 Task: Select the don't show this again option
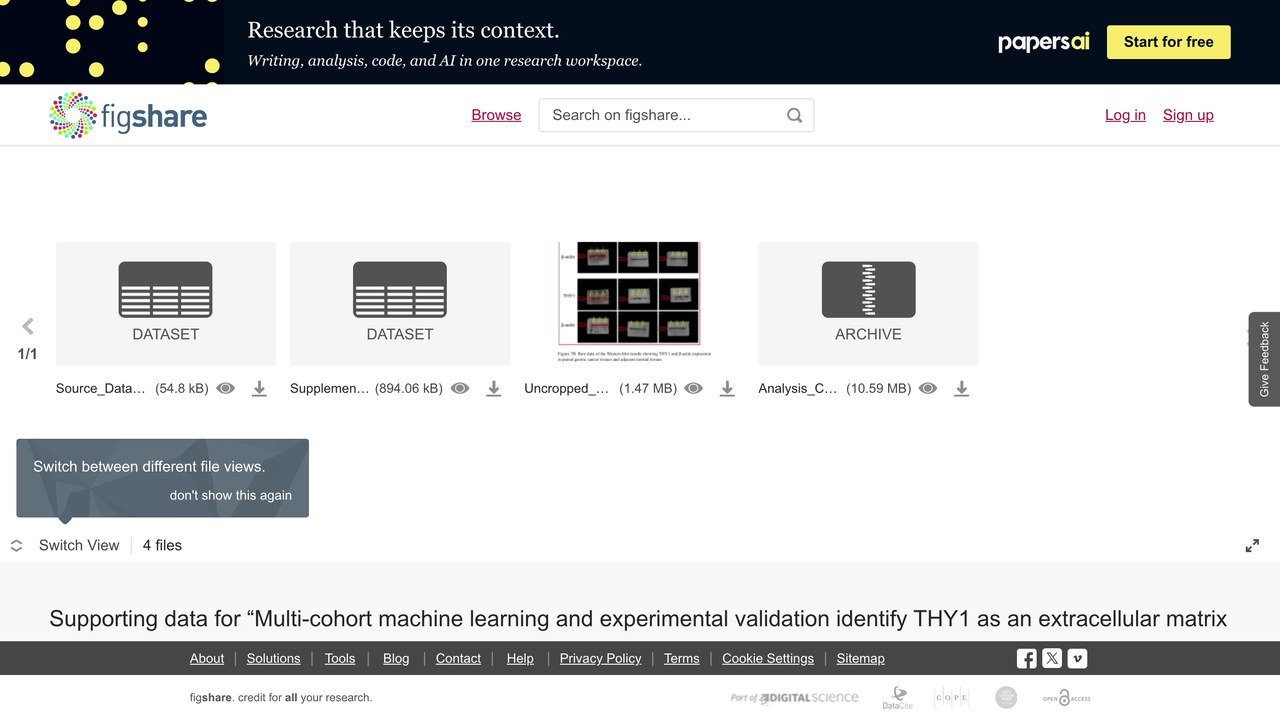pyautogui.click(x=231, y=495)
